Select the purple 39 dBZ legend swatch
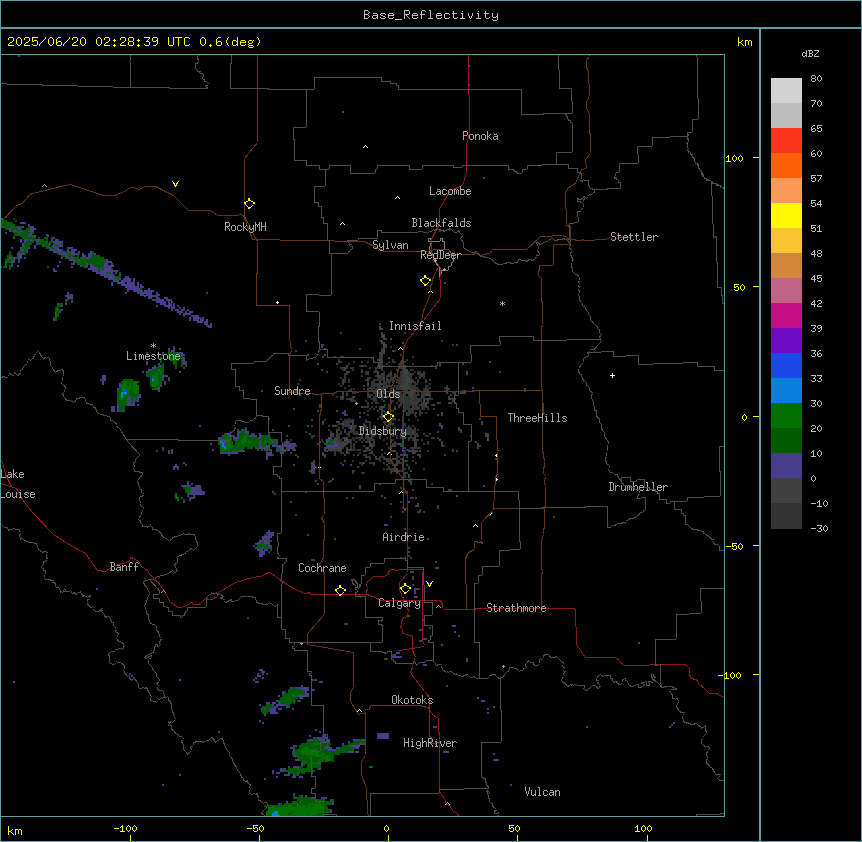This screenshot has height=842, width=862. (x=786, y=341)
